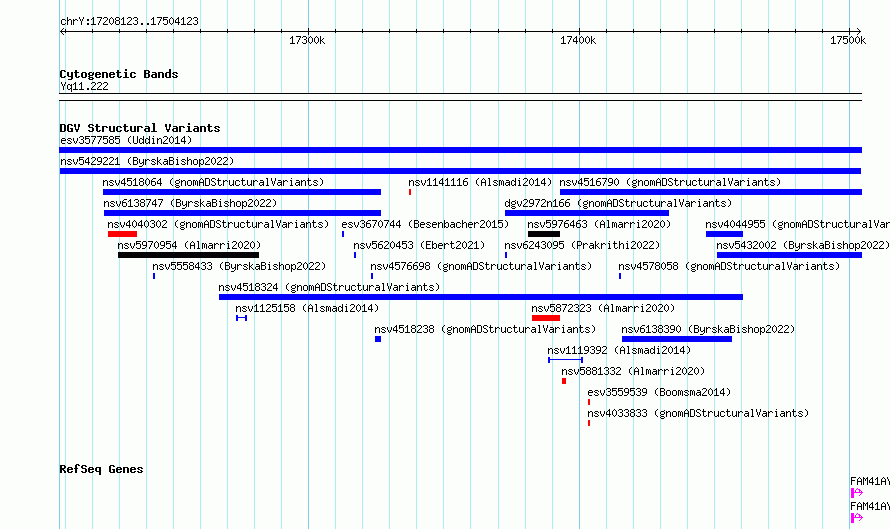This screenshot has width=890, height=529.
Task: Click nsv4033833 gnomAD variant label
Action: 698,413
